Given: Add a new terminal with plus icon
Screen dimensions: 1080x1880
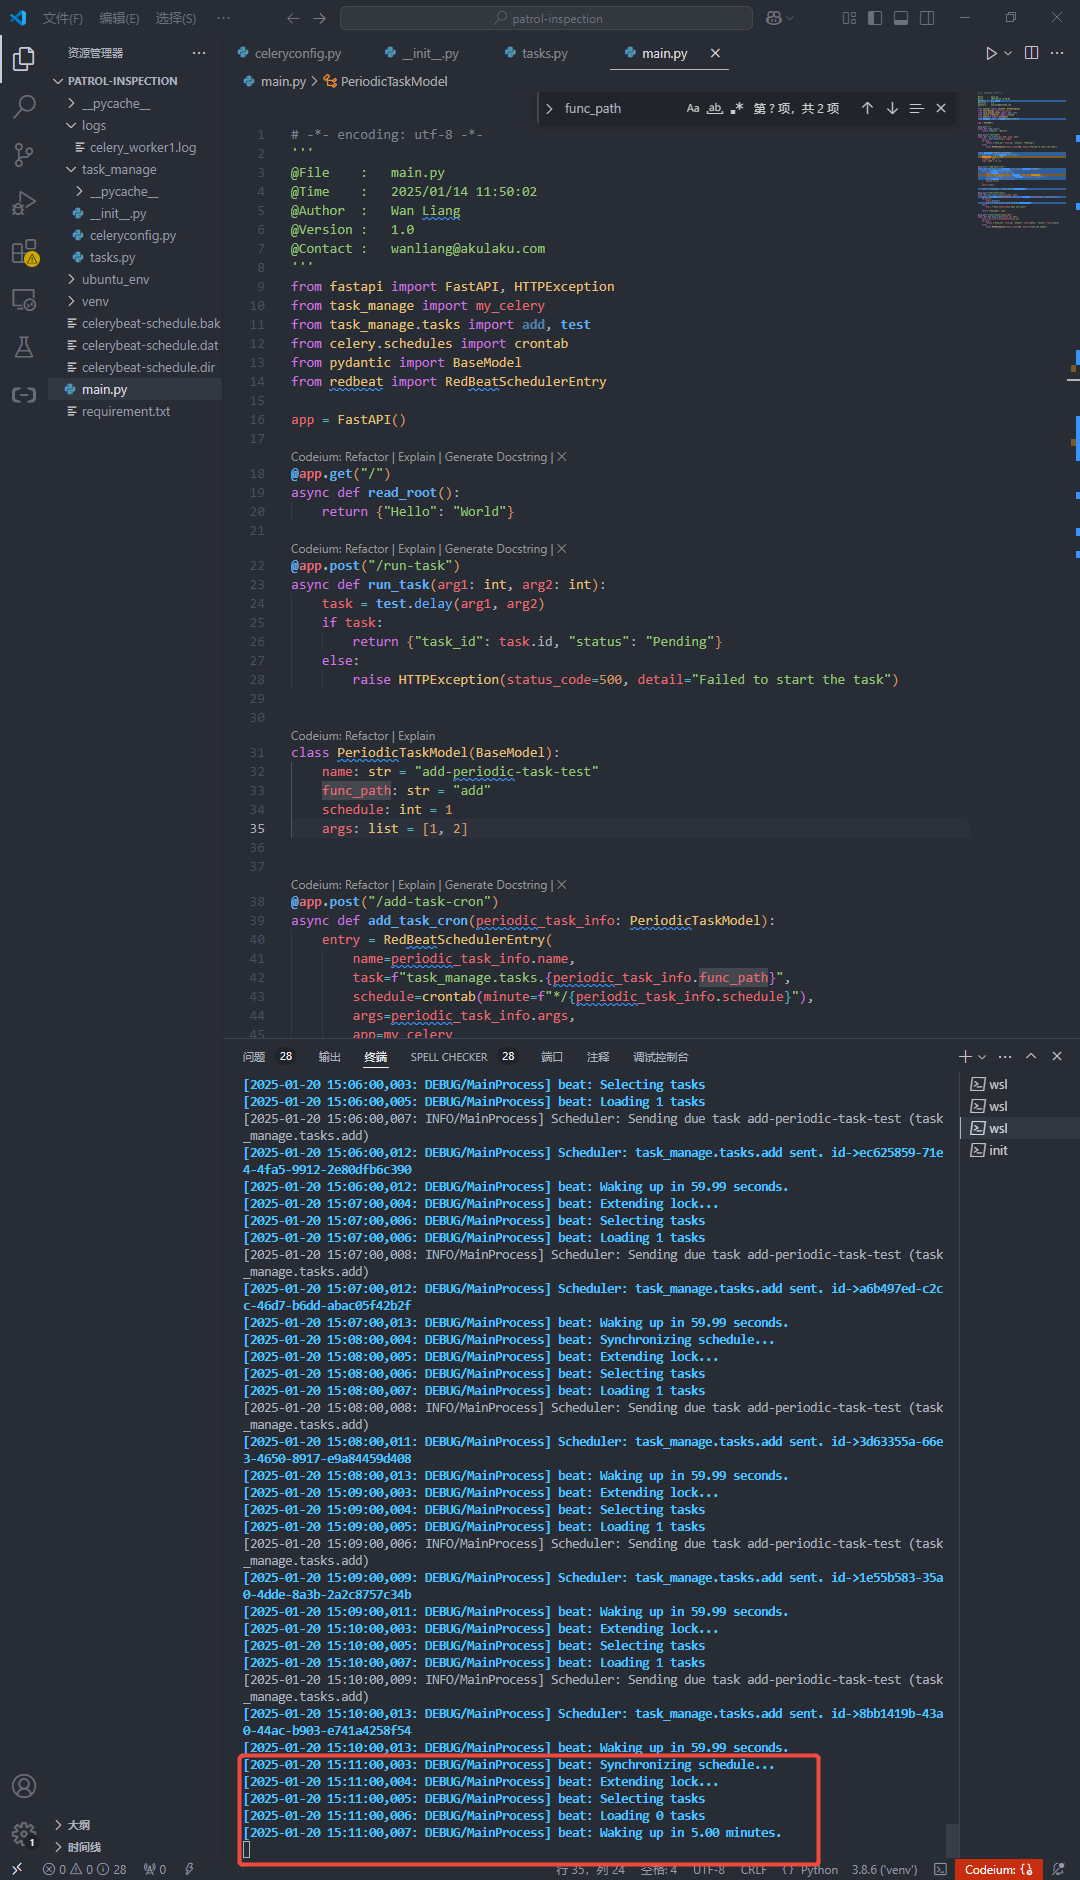Looking at the screenshot, I should point(965,1056).
